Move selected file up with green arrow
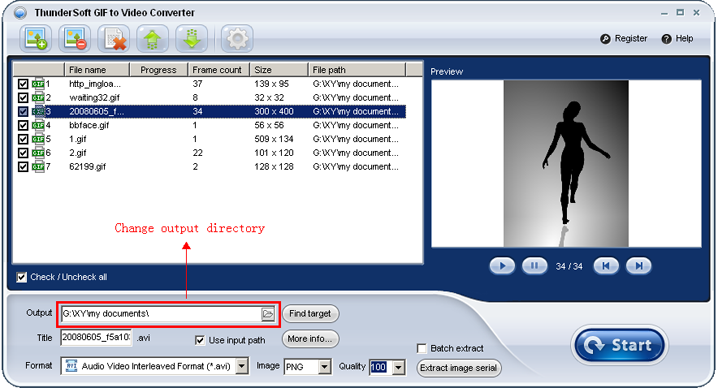This screenshot has height=388, width=718. pyautogui.click(x=152, y=38)
